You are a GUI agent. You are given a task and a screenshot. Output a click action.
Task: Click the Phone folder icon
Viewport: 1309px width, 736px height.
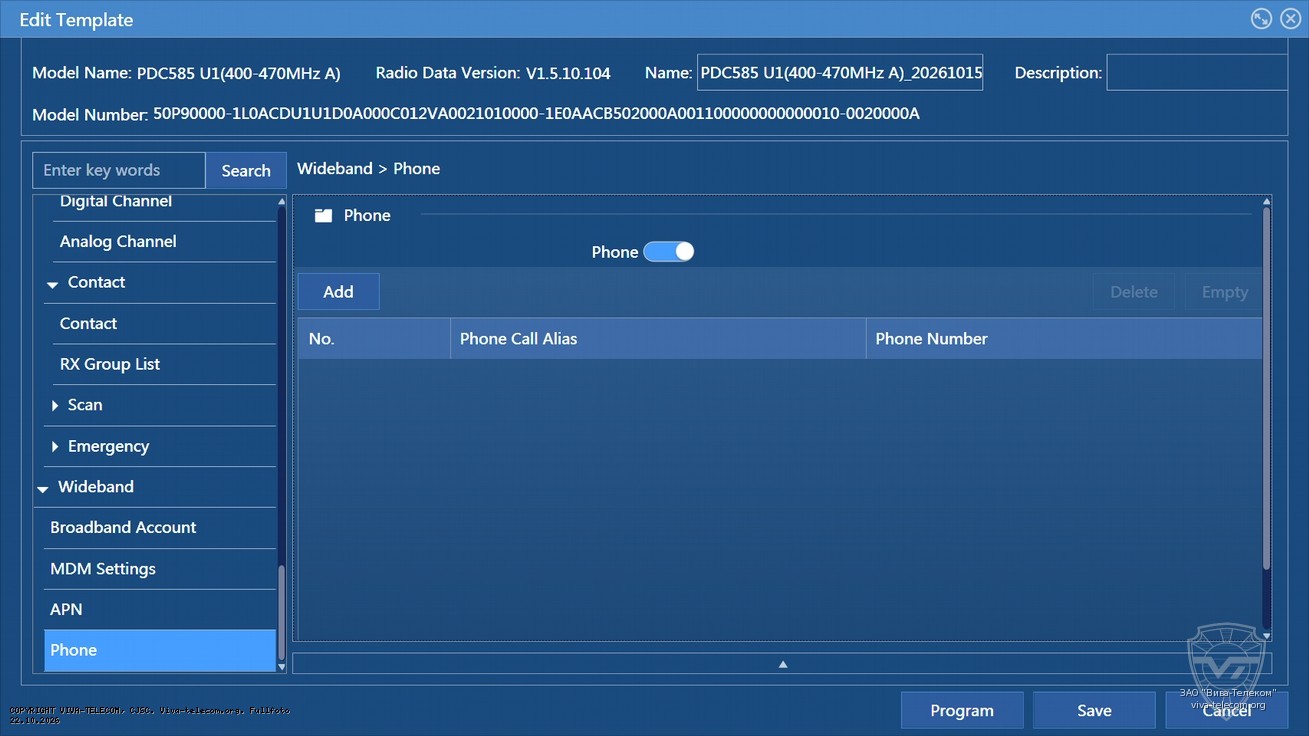click(x=323, y=215)
